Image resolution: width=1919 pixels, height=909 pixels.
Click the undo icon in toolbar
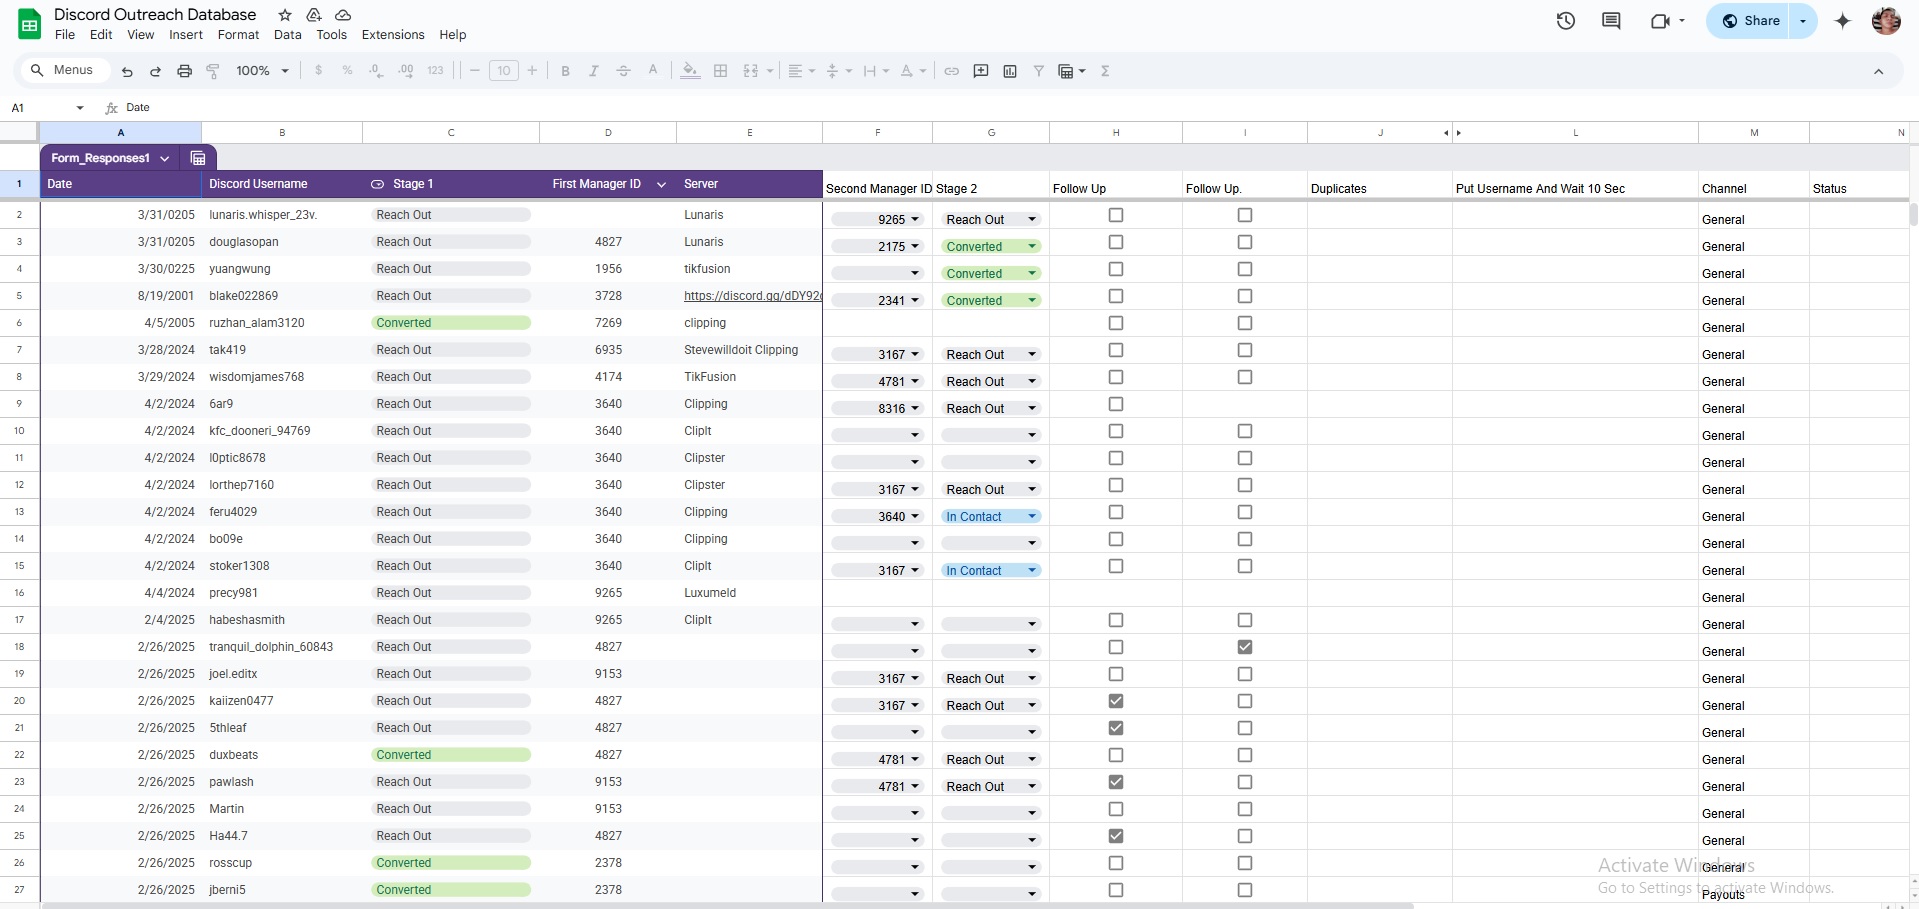tap(127, 71)
